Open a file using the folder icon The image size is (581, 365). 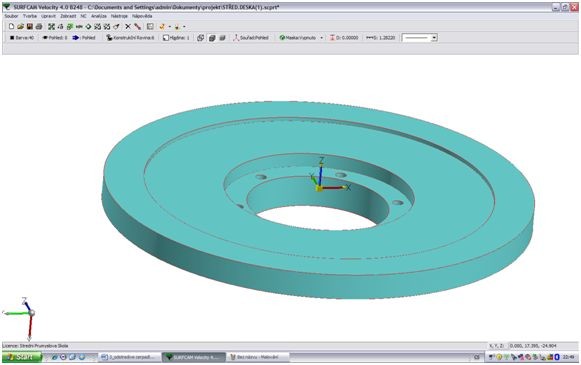(20, 27)
